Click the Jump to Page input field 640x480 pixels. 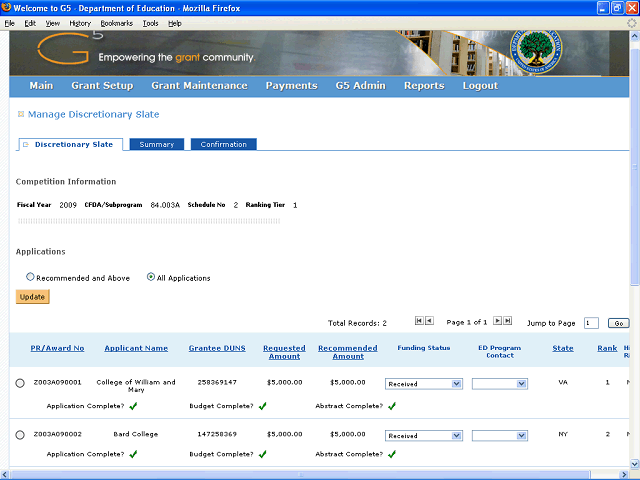pos(590,323)
